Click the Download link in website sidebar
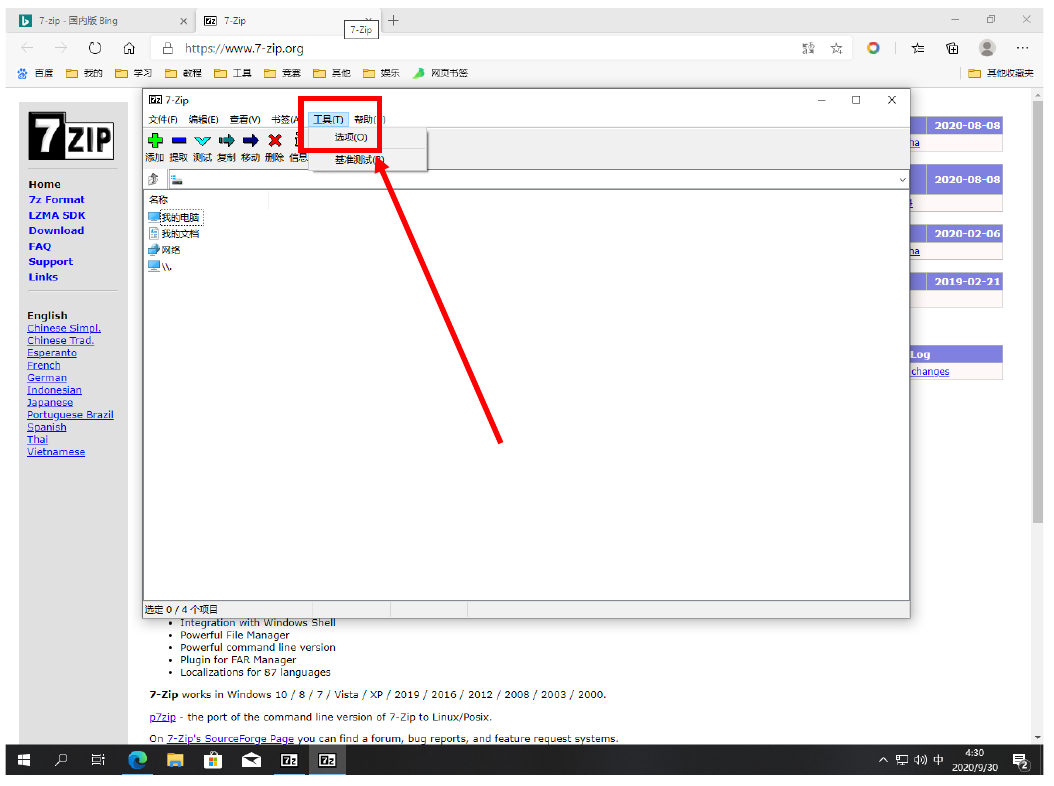Viewport: 1054px width, 786px height. tap(56, 231)
